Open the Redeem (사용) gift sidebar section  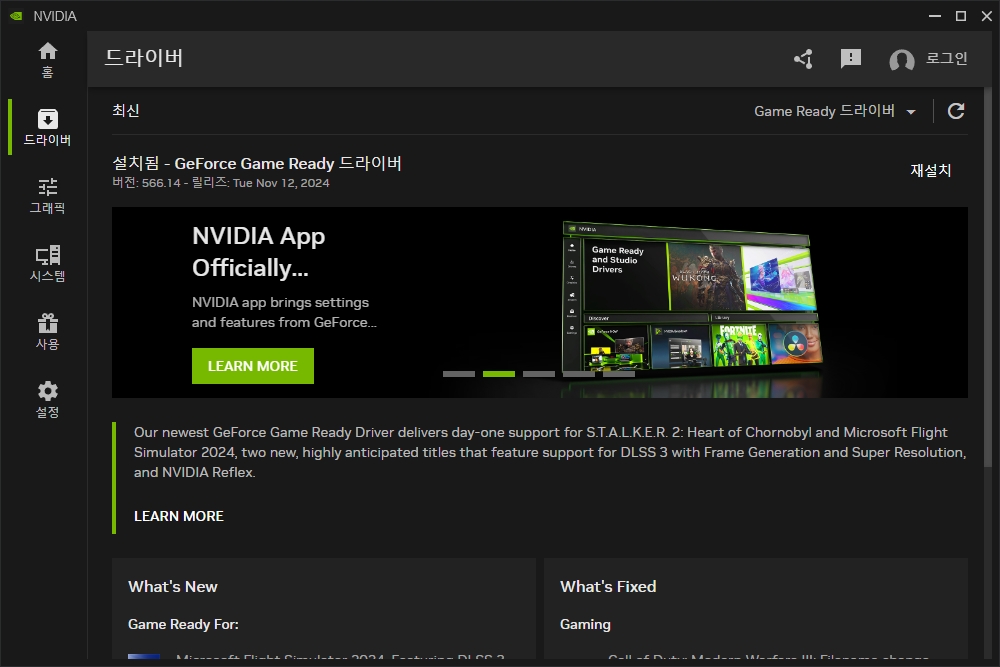coord(47,332)
